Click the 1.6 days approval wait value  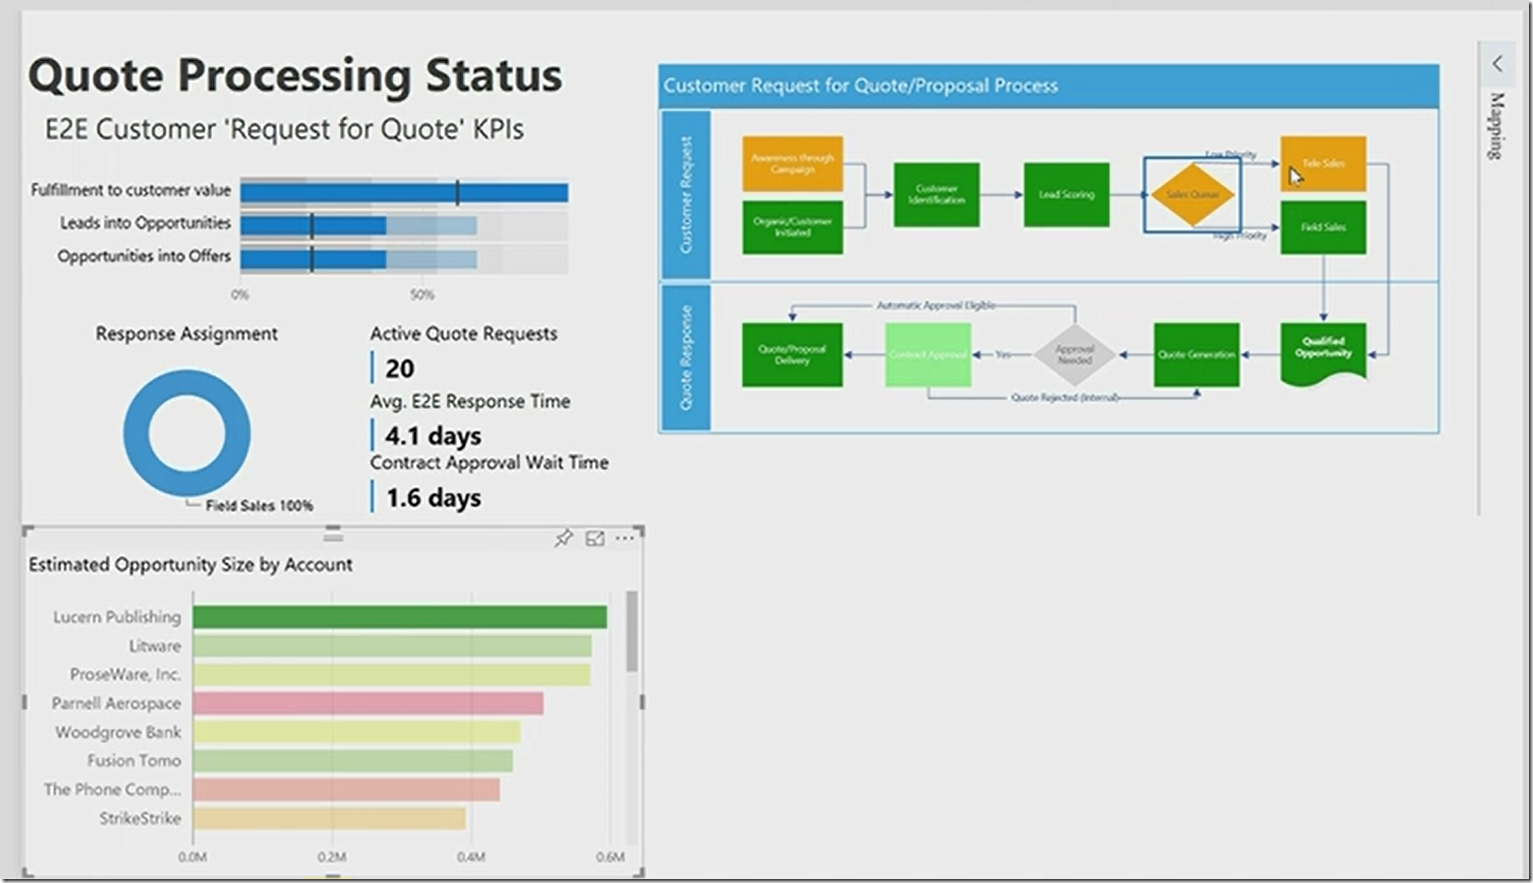433,498
